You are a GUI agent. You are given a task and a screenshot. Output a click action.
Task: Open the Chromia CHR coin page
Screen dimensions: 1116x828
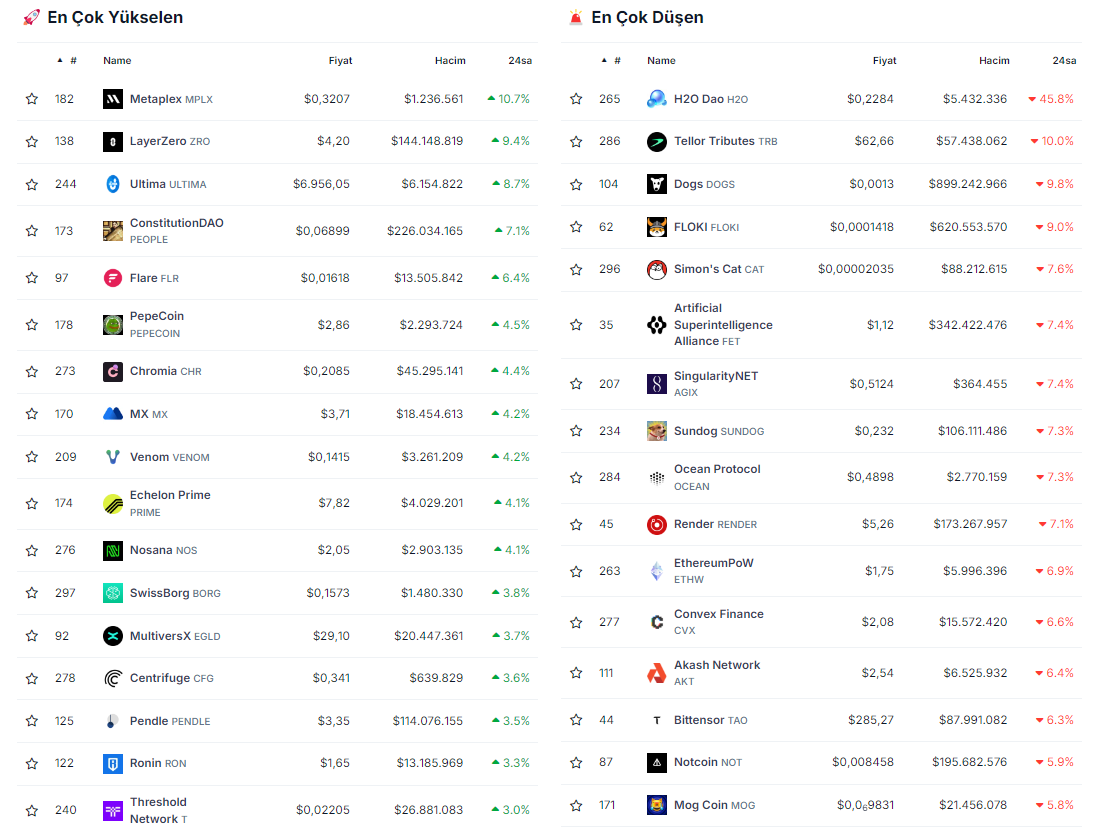[166, 372]
